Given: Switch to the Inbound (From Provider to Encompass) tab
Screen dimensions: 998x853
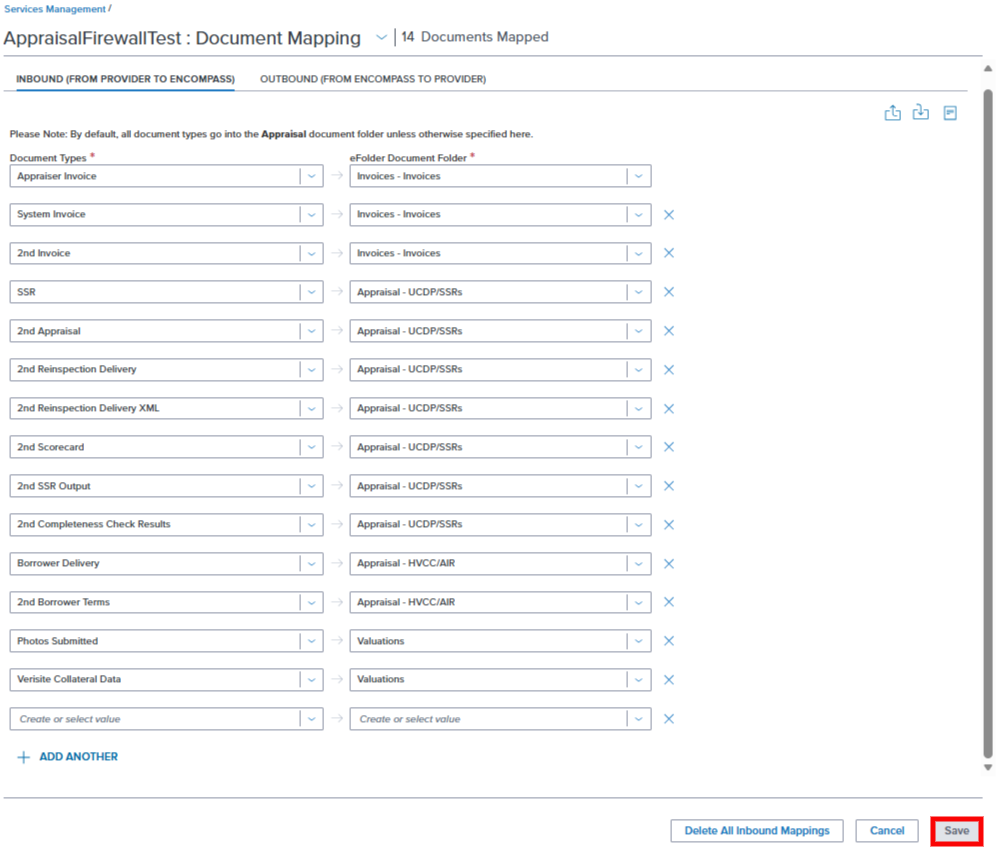Looking at the screenshot, I should click(x=125, y=79).
